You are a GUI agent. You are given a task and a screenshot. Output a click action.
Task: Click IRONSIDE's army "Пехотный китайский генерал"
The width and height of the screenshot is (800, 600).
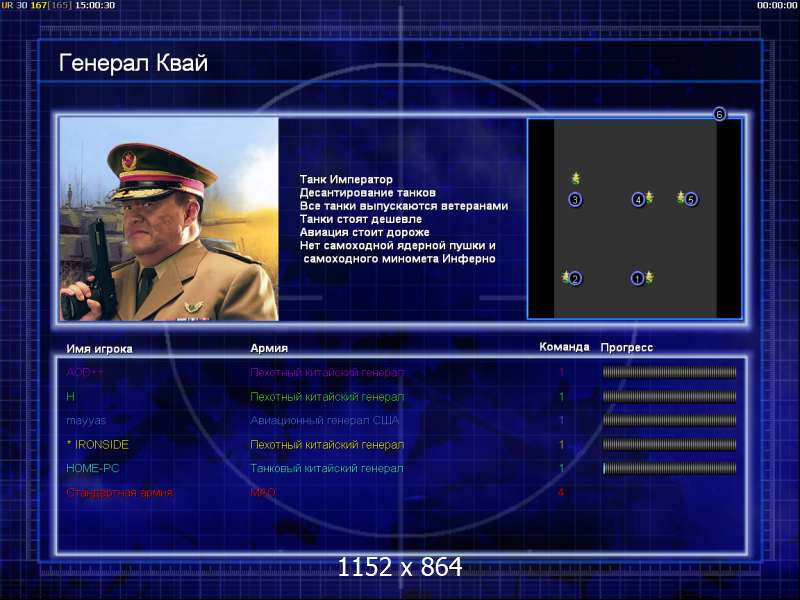[x=327, y=445]
